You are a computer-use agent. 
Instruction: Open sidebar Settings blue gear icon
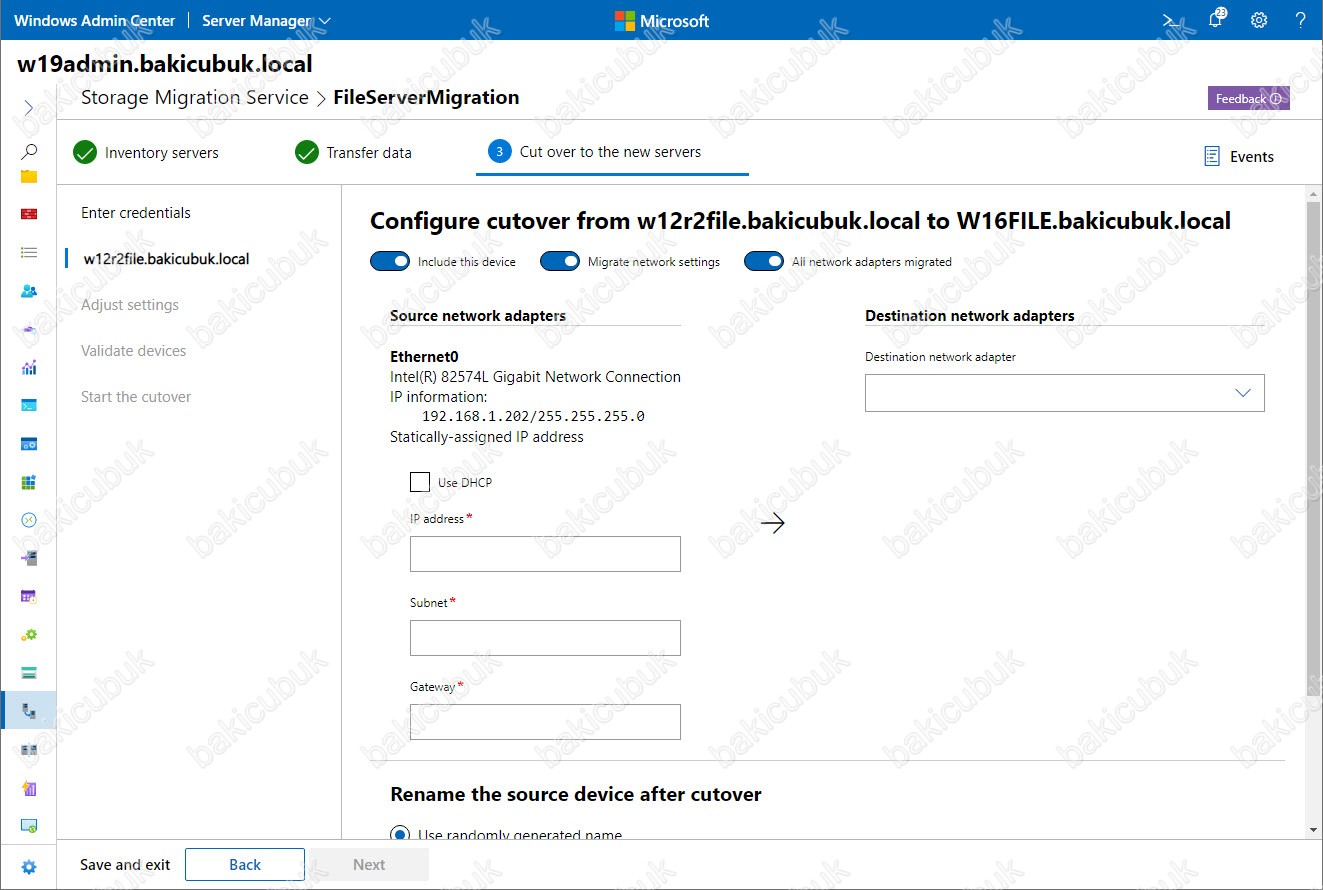[x=29, y=867]
